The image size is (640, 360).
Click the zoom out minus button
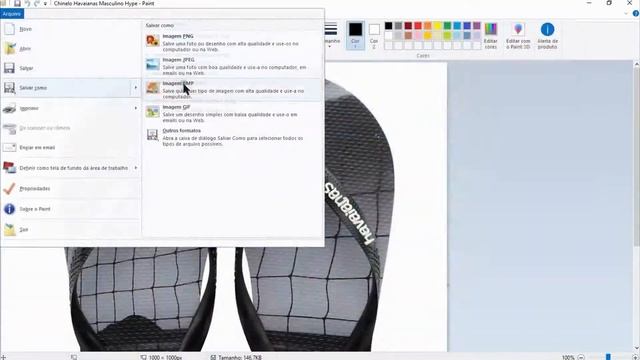click(581, 357)
